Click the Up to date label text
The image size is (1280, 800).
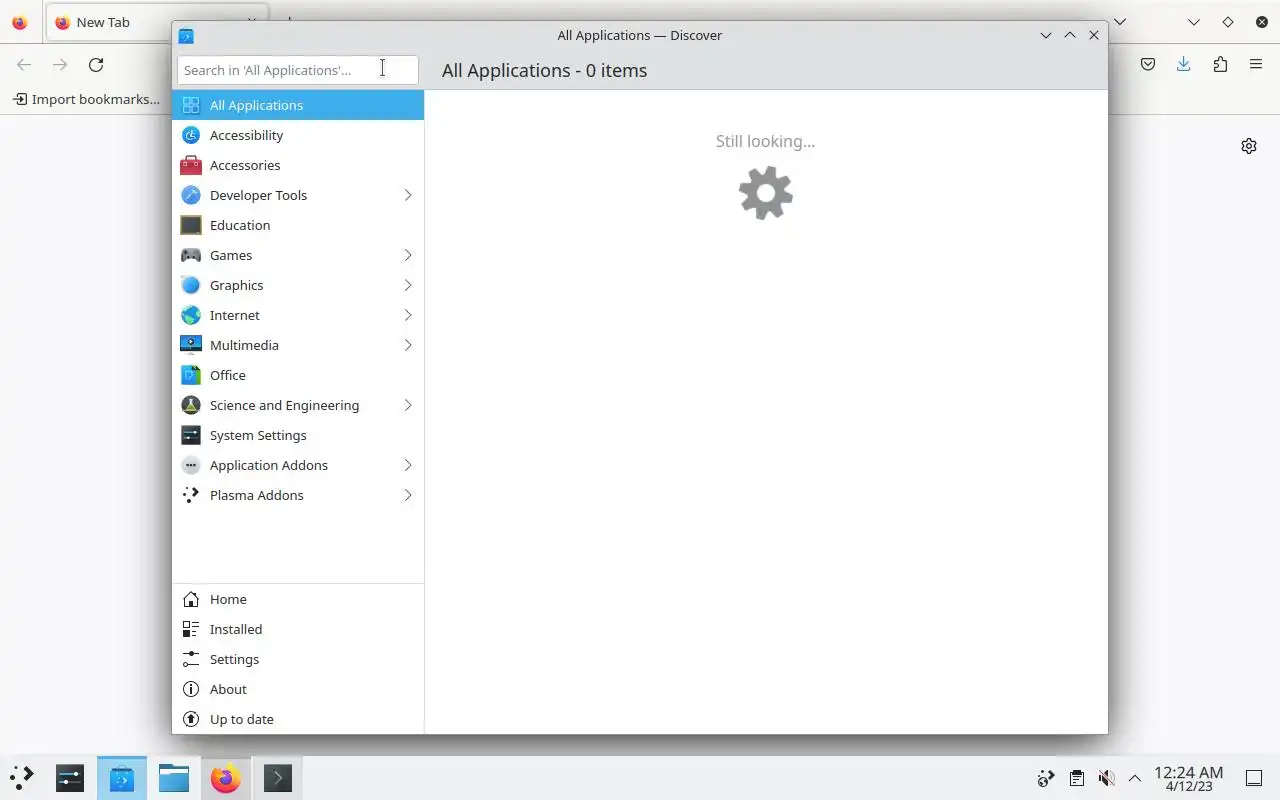[x=242, y=719]
